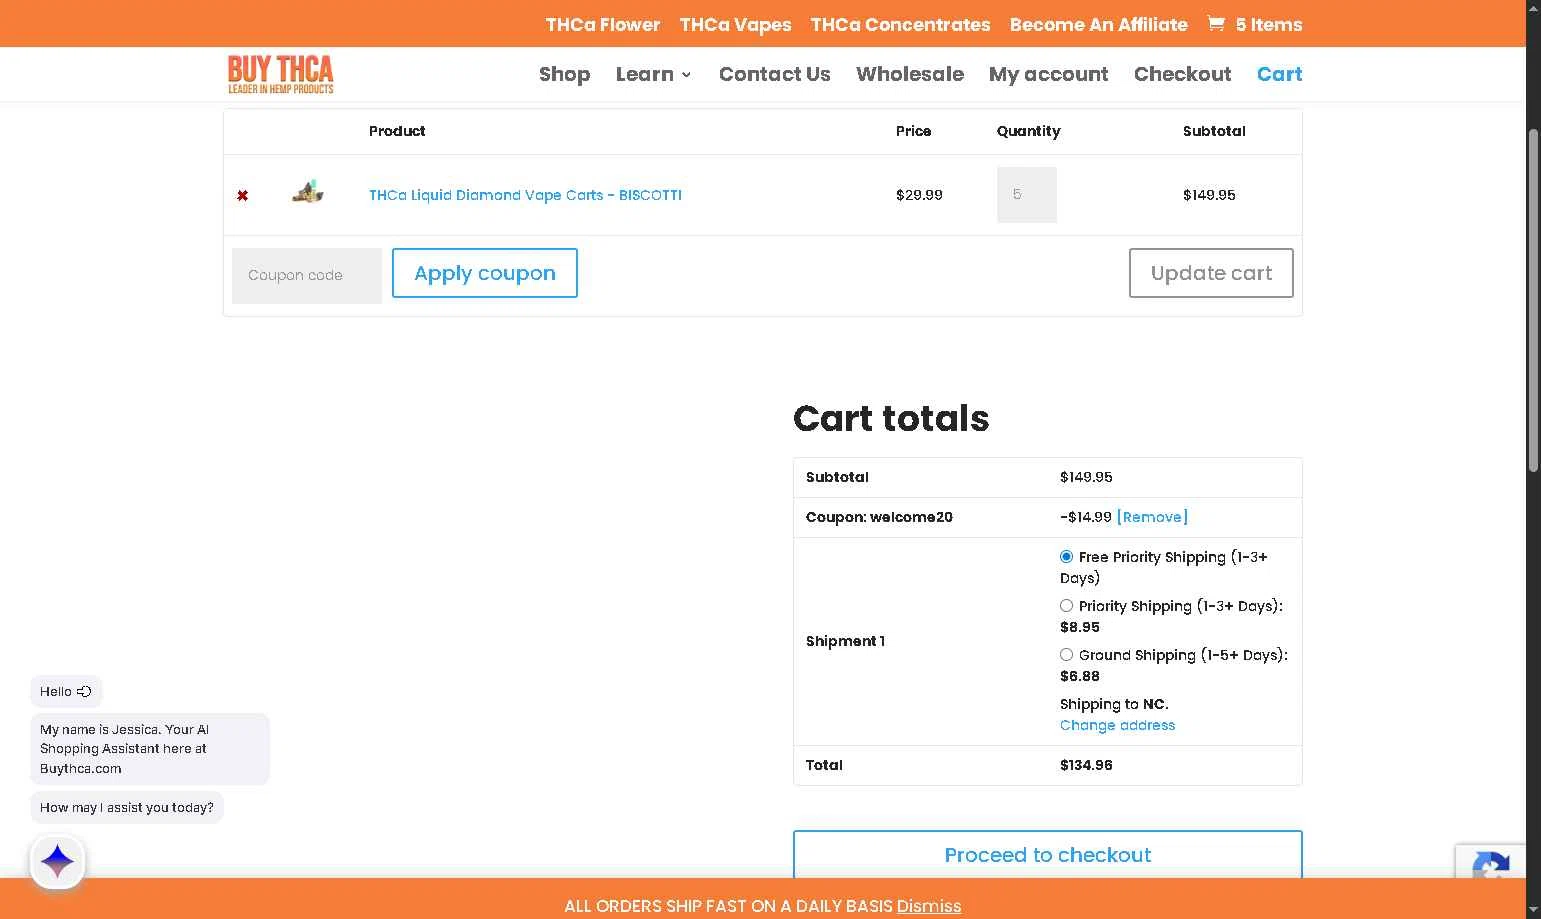This screenshot has height=919, width=1541.
Task: Click the Update cart button
Action: (x=1211, y=273)
